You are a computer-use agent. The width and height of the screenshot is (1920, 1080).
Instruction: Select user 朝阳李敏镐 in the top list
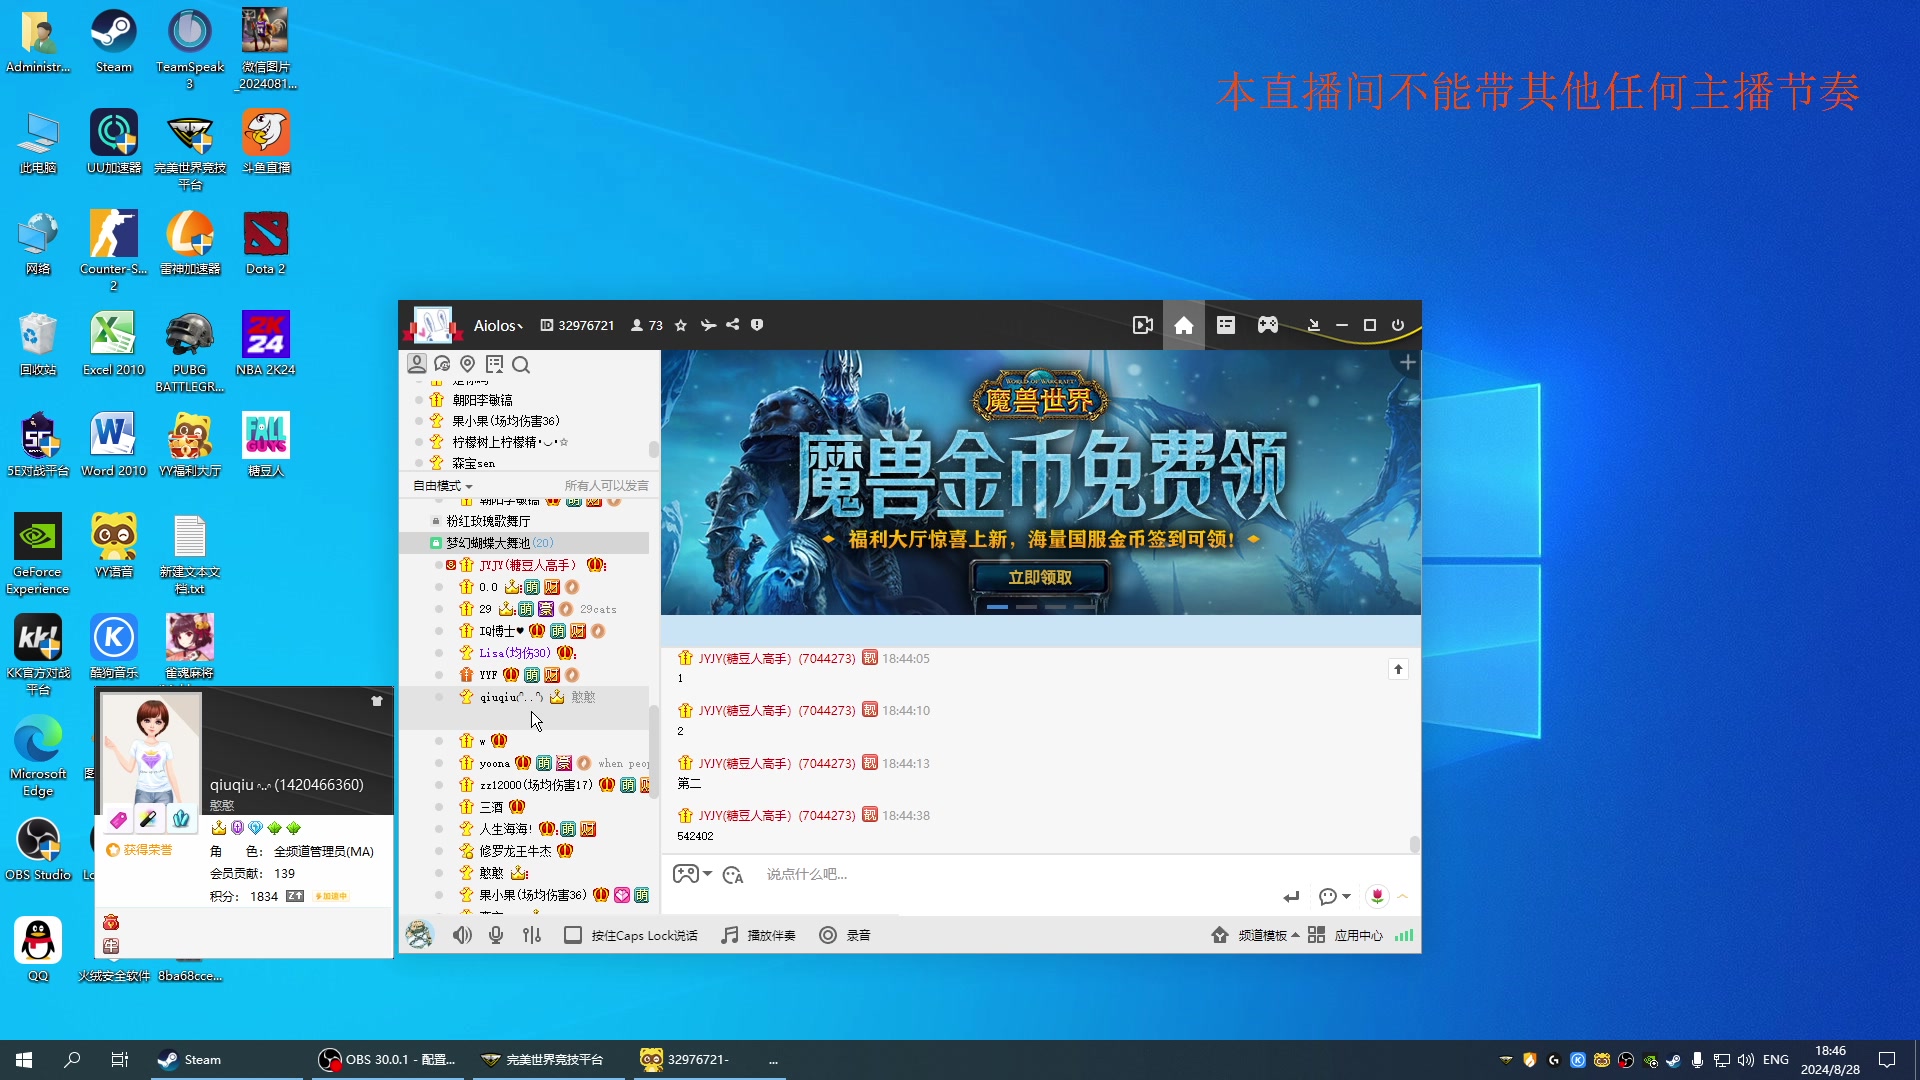click(x=482, y=400)
